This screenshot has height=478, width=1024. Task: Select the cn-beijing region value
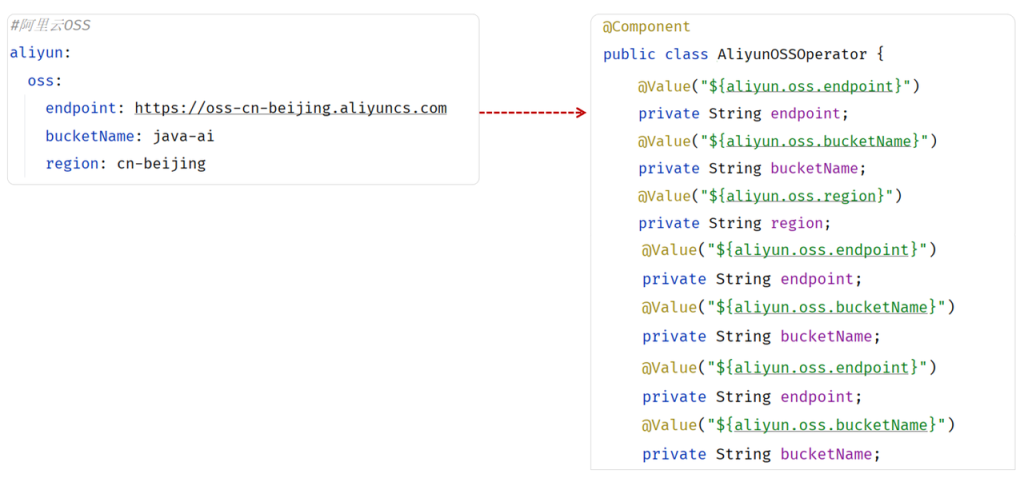tap(161, 163)
